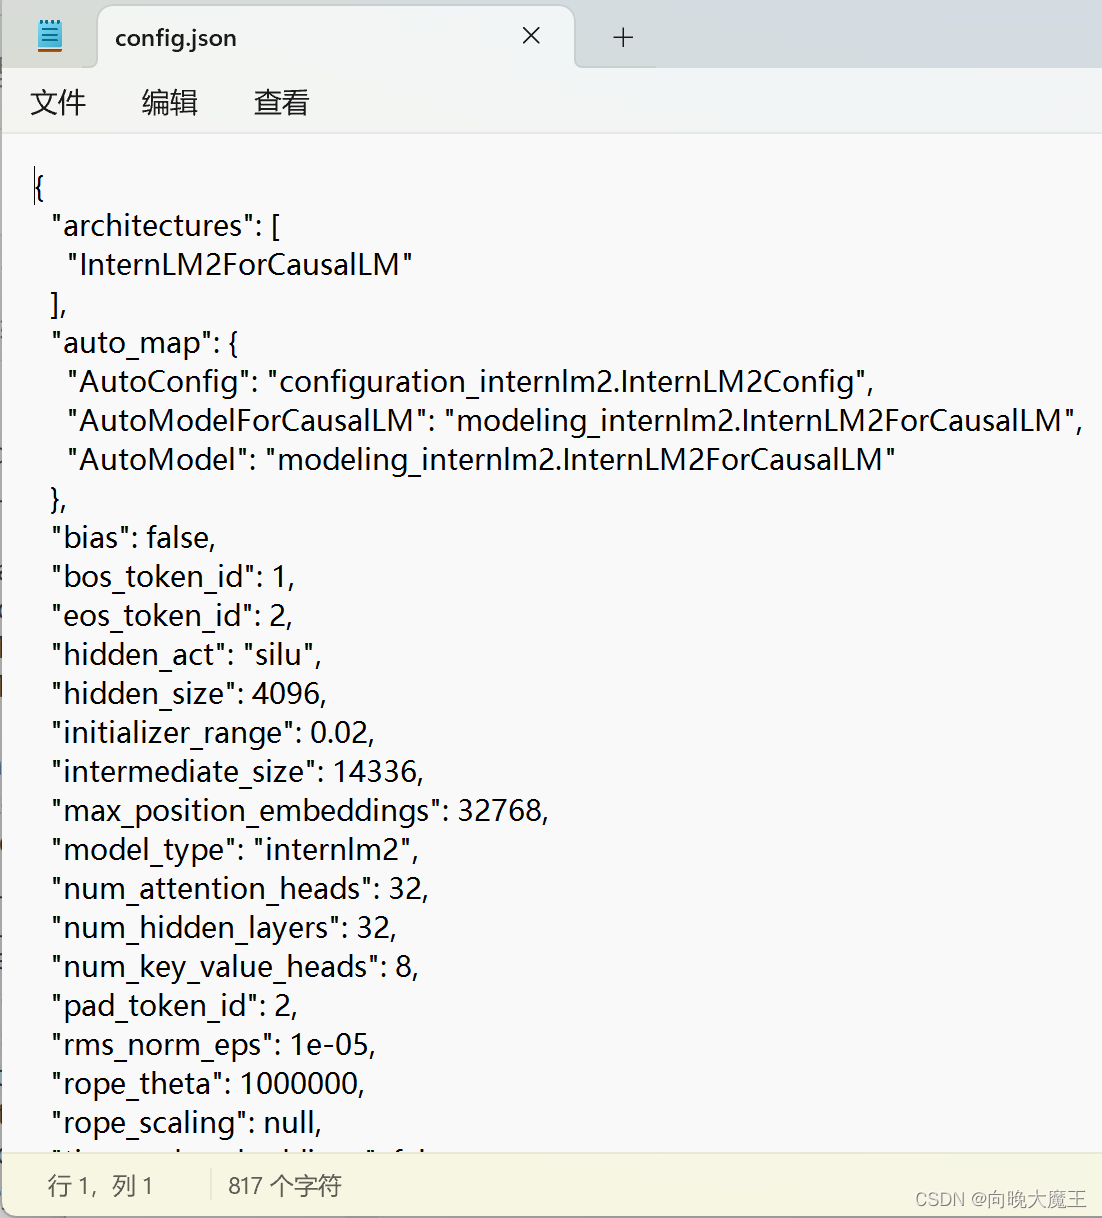Screen dimensions: 1102x1218
Task: Click the "intermediate_size": 14336 line
Action: (238, 772)
